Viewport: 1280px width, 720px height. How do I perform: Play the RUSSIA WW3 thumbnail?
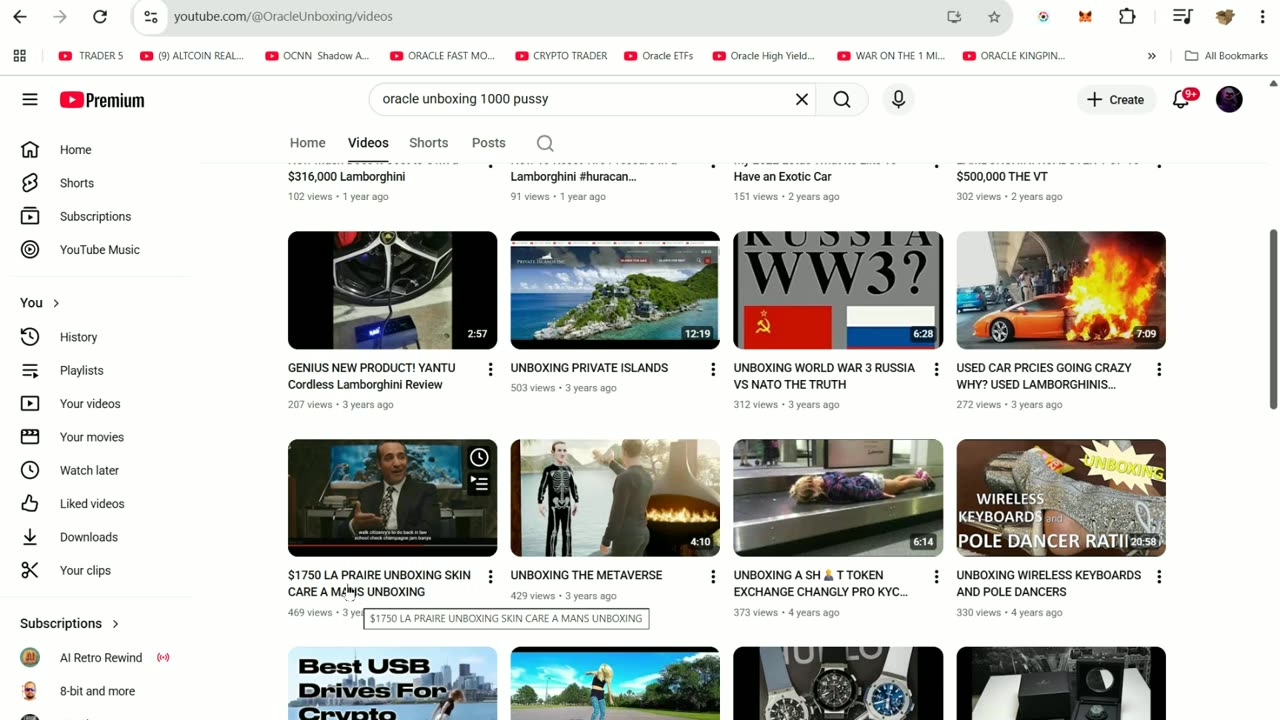(838, 290)
